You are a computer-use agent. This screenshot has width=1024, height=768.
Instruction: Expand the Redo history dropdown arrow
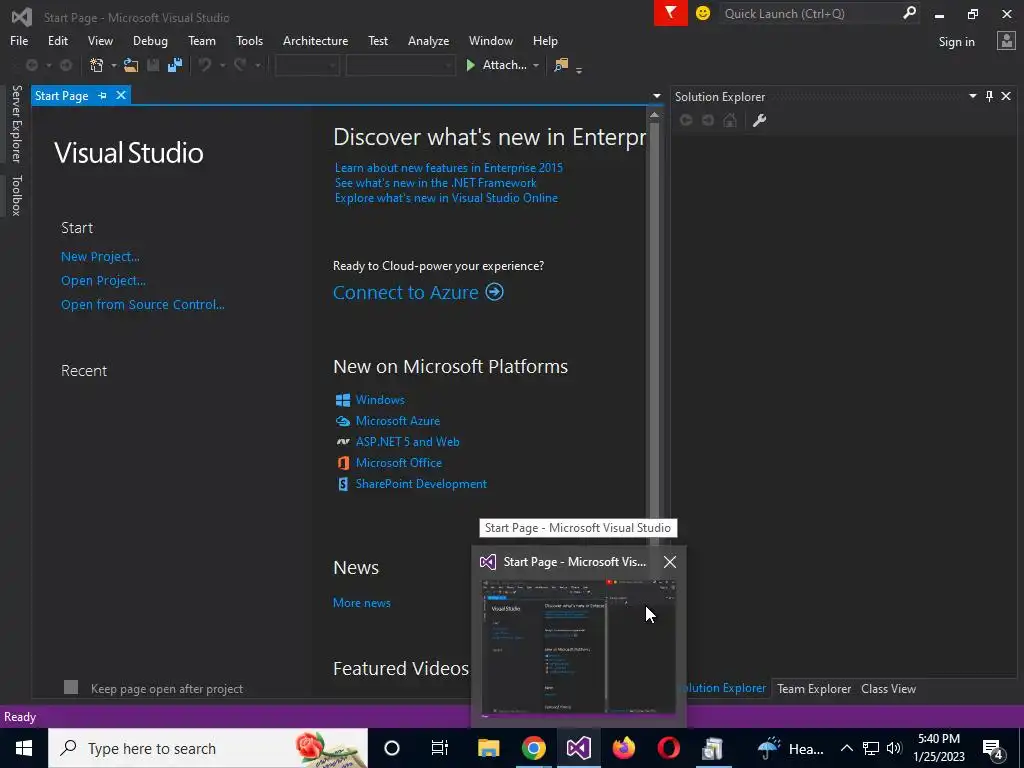pyautogui.click(x=257, y=65)
